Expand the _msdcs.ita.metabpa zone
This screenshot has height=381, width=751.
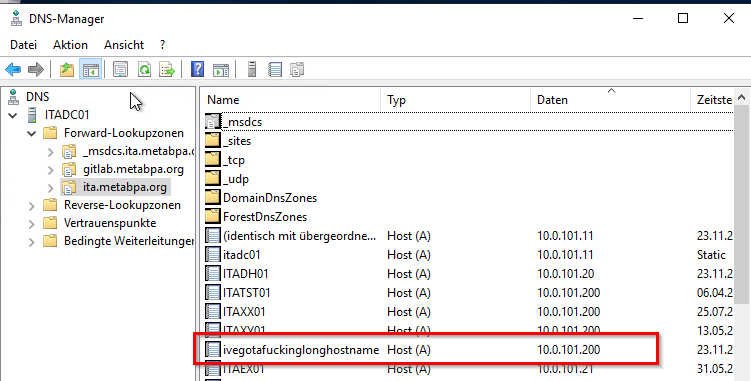click(x=50, y=152)
